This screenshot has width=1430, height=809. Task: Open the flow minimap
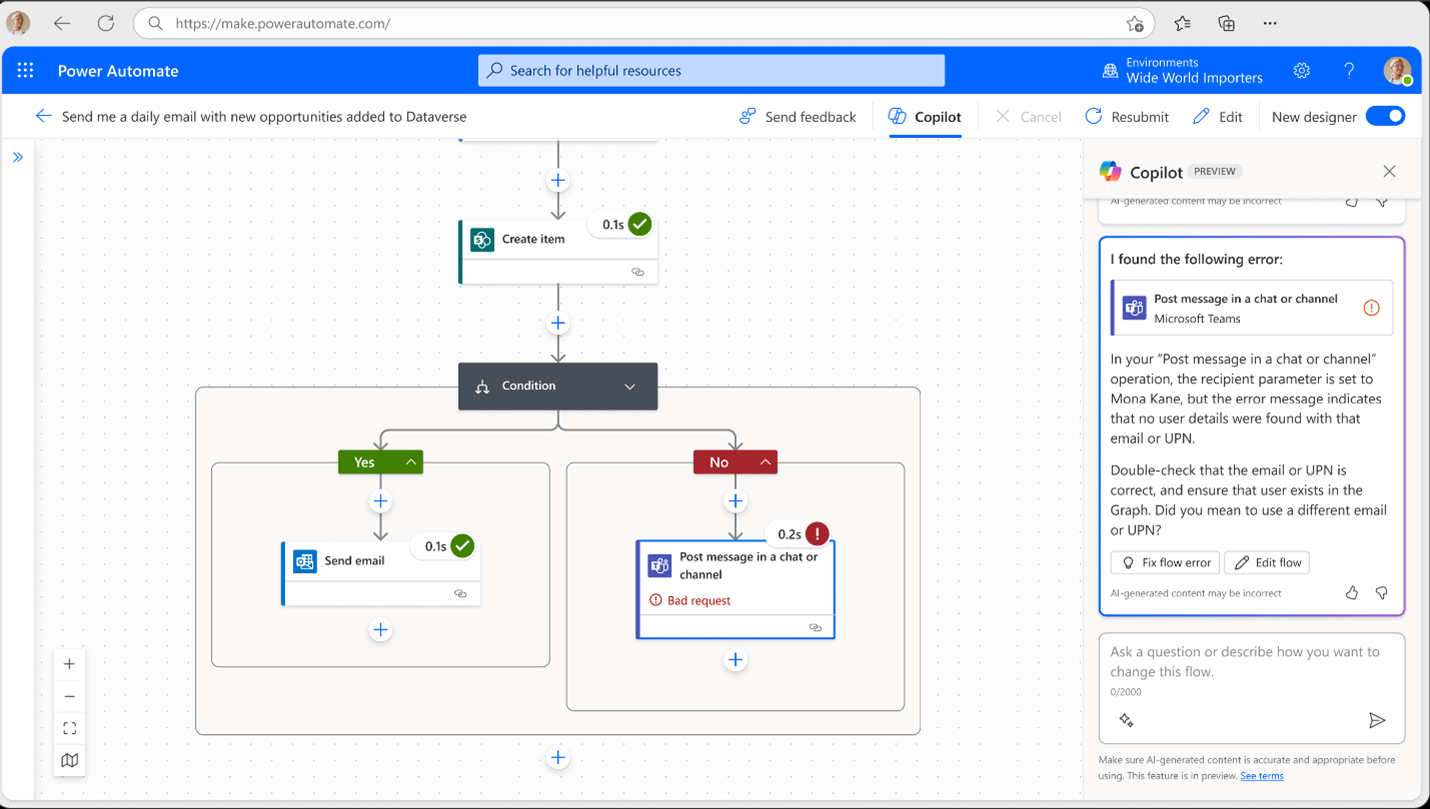69,759
